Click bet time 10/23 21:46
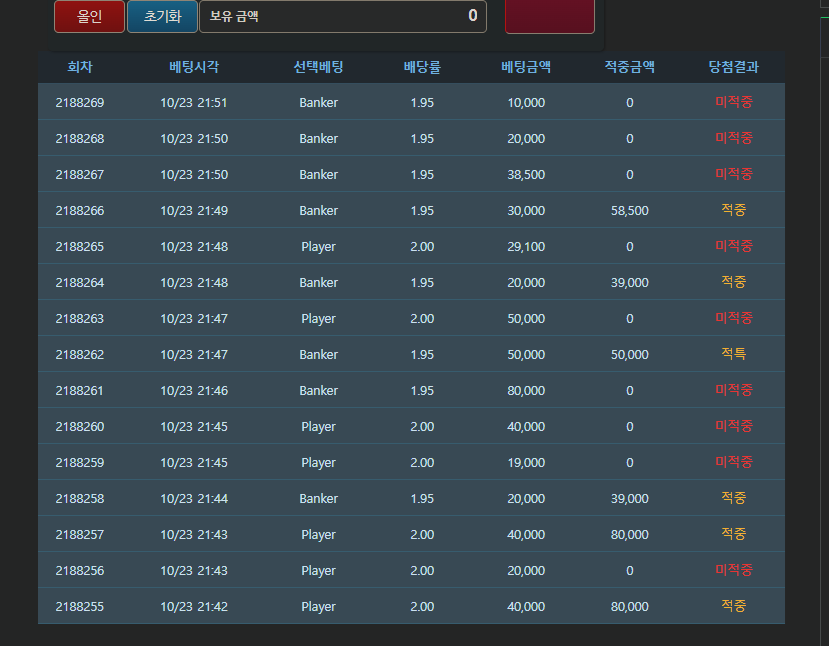829x646 pixels. tap(194, 390)
